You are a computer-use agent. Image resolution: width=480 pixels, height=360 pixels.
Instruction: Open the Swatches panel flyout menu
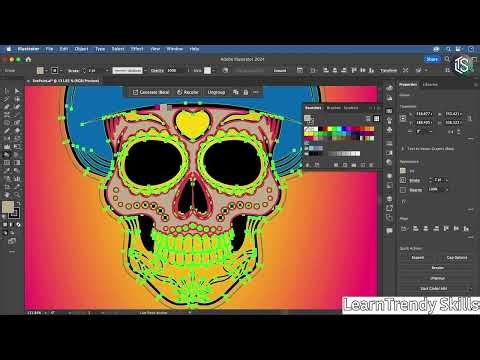pos(378,108)
